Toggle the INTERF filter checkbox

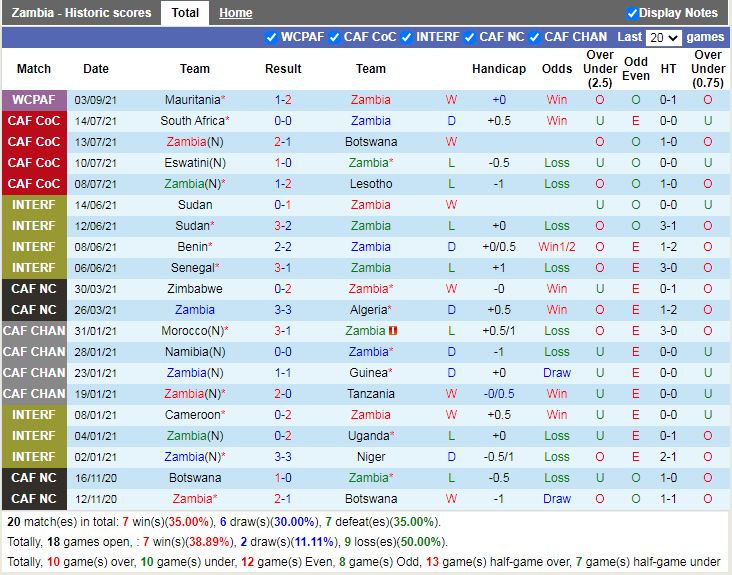(406, 38)
